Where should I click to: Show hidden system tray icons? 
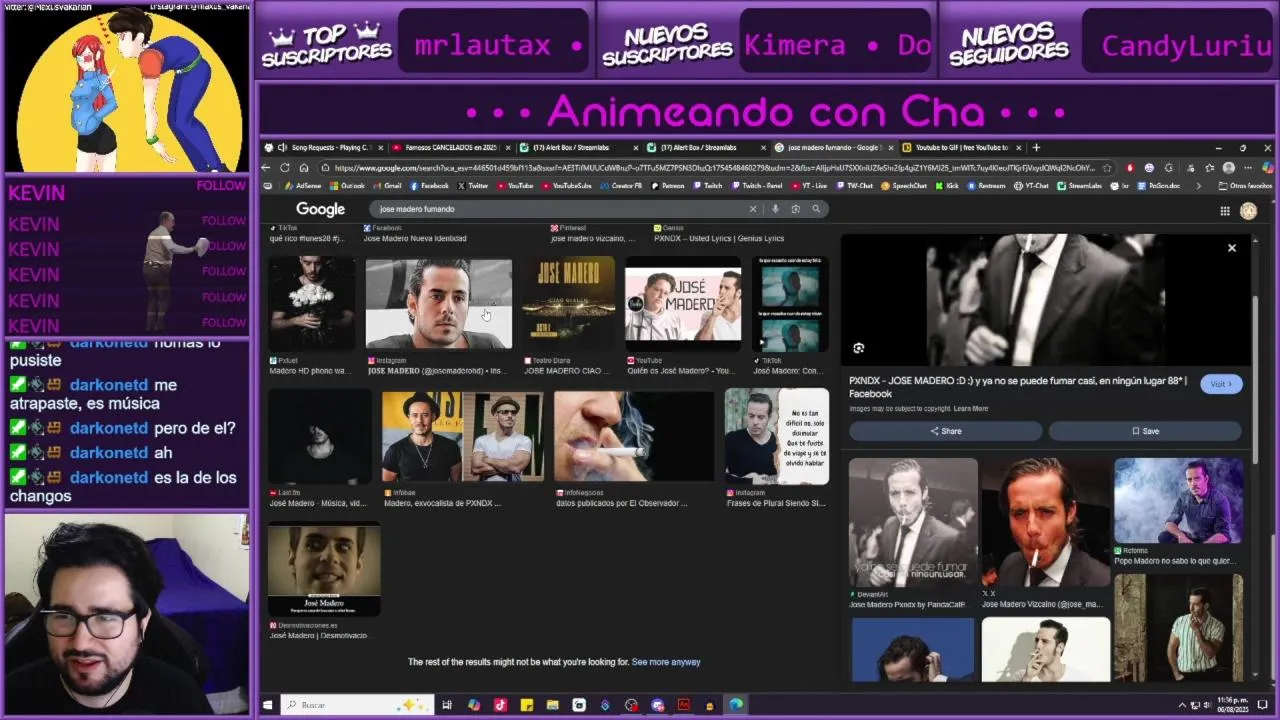(x=1182, y=705)
